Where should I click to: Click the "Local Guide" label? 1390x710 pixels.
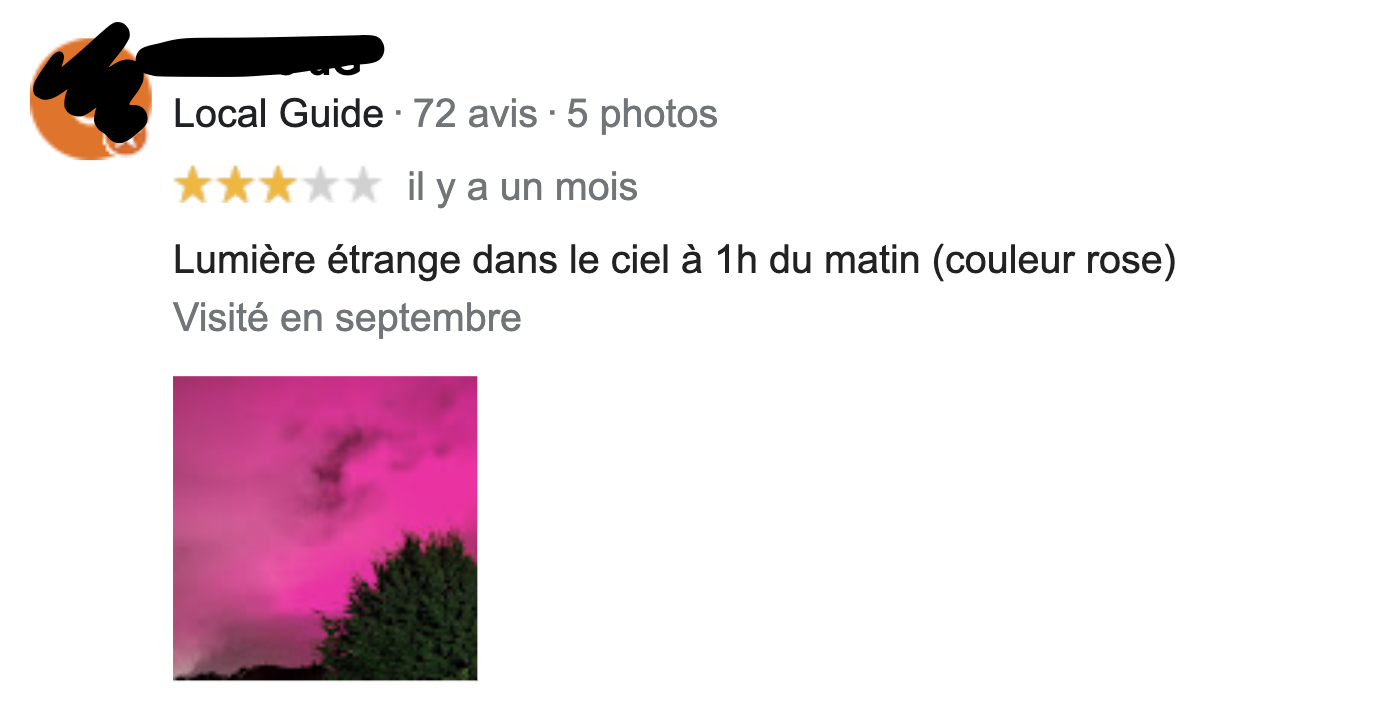pos(278,114)
